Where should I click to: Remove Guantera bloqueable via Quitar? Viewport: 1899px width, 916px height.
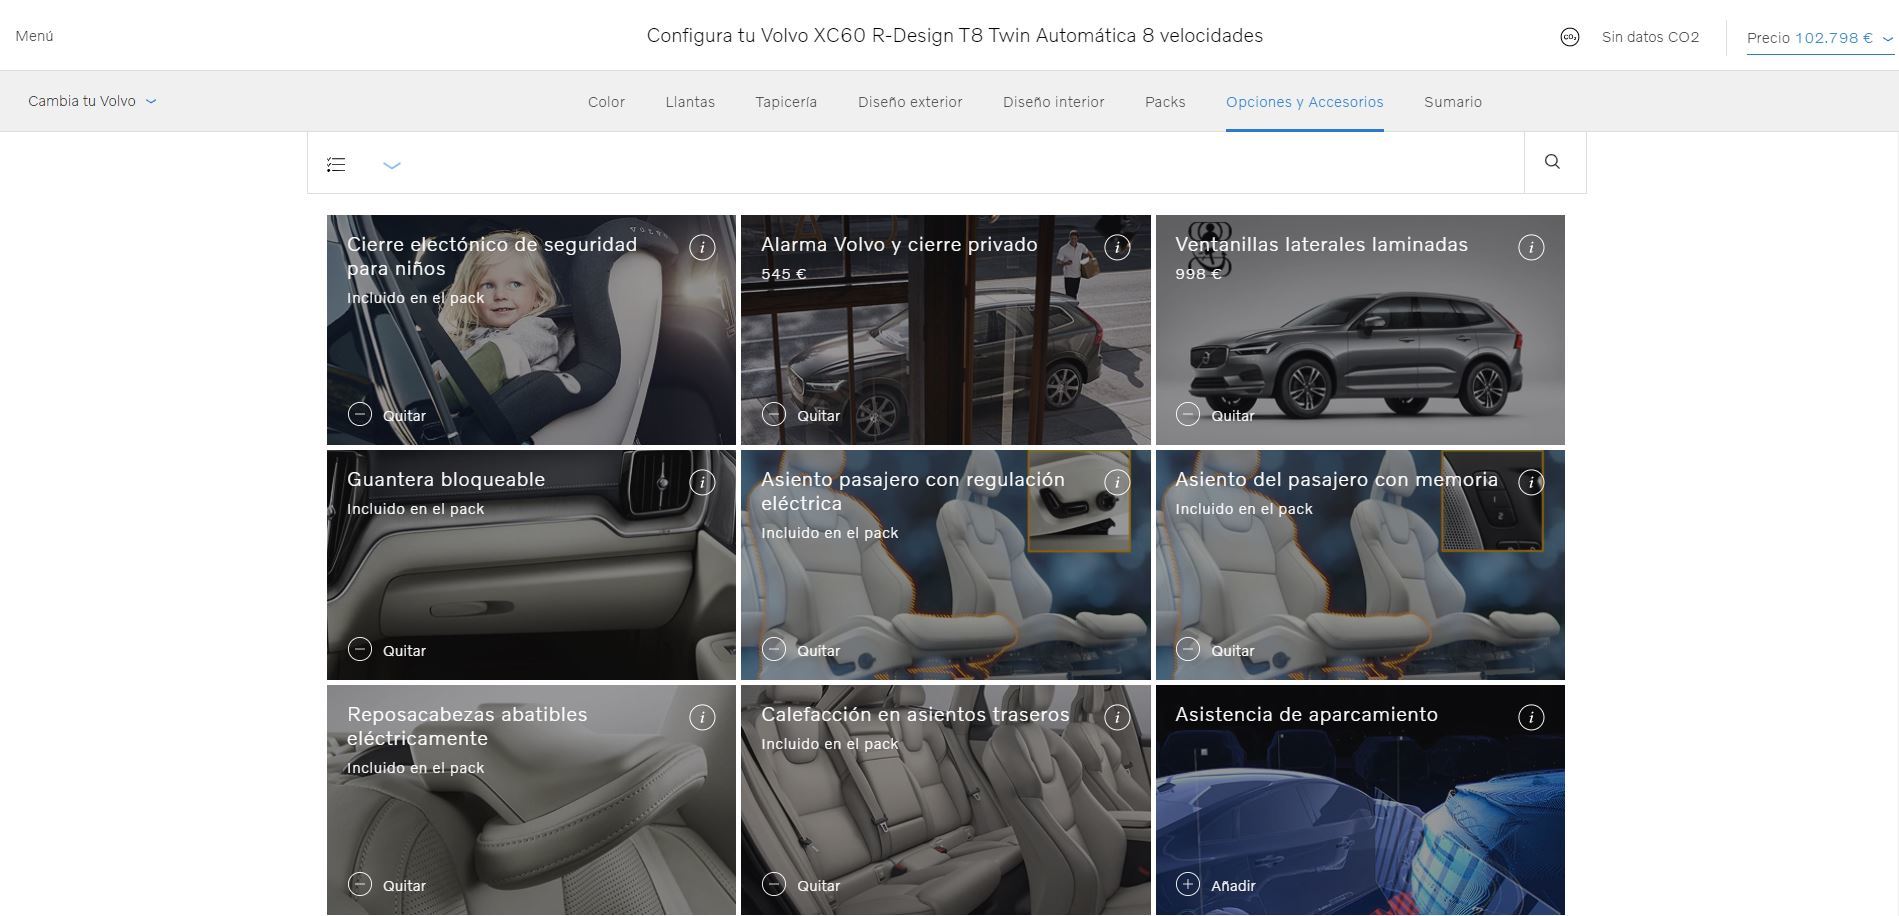point(387,650)
